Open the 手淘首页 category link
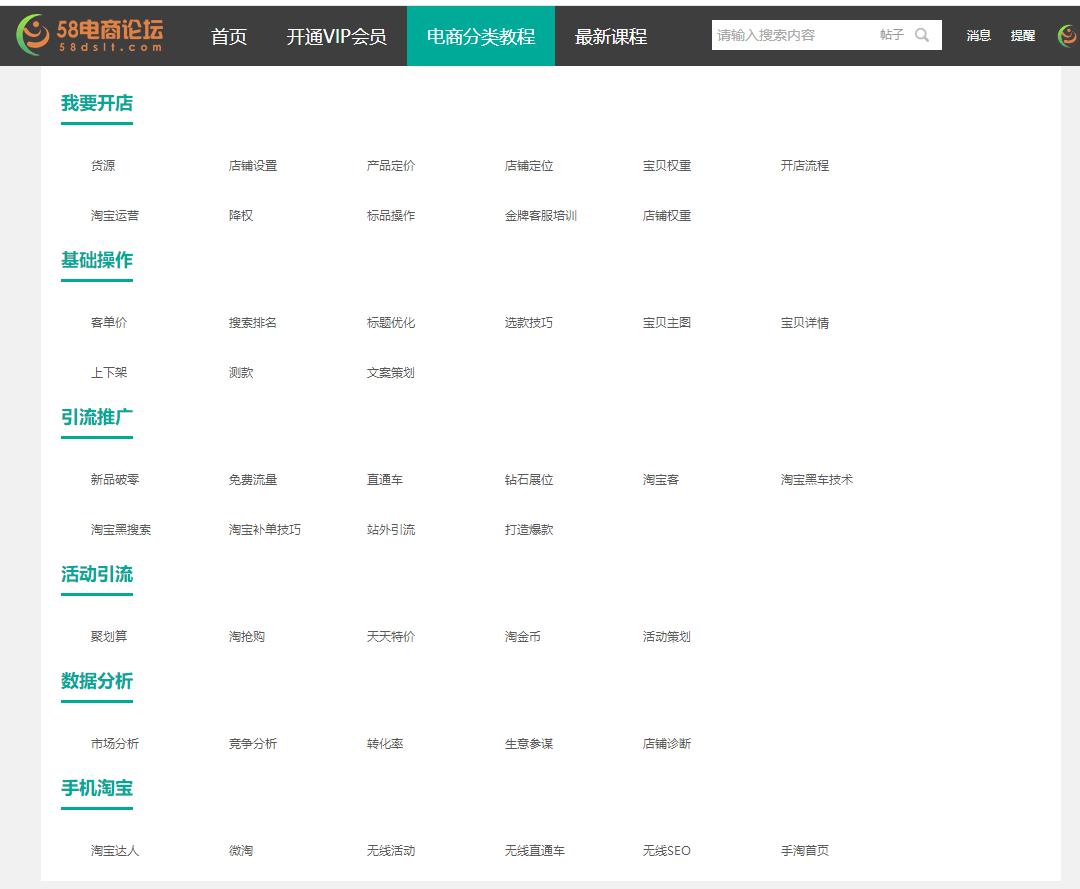The height and width of the screenshot is (889, 1080). coord(804,851)
